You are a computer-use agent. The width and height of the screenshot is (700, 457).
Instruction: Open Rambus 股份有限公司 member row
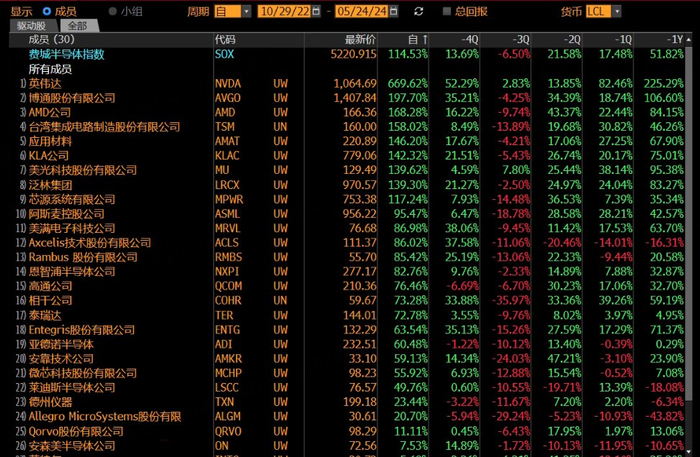pyautogui.click(x=83, y=257)
